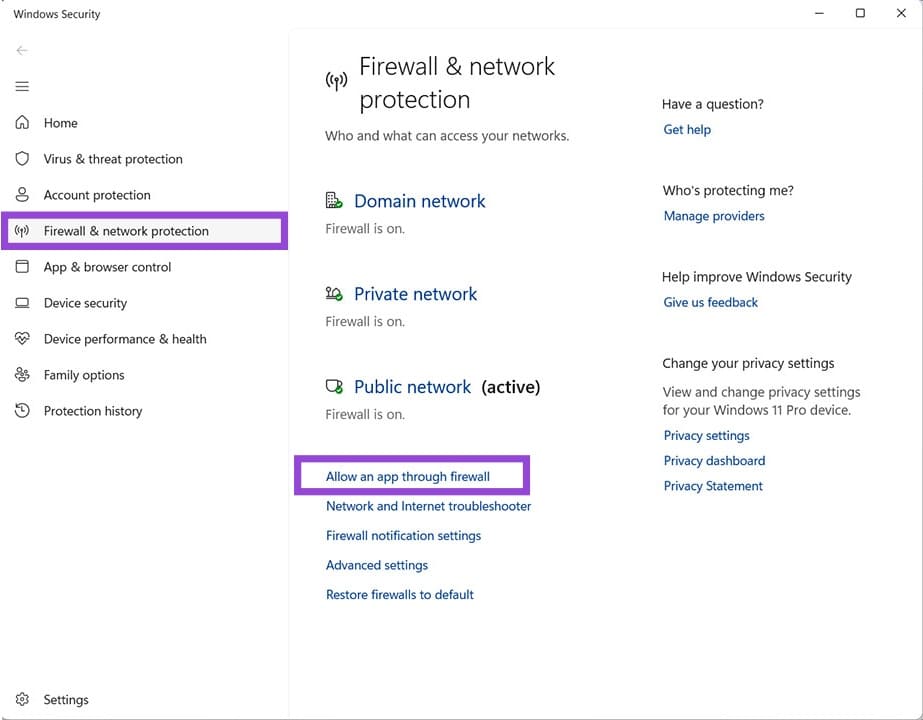Open the Privacy dashboard link
This screenshot has width=923, height=720.
pyautogui.click(x=714, y=461)
